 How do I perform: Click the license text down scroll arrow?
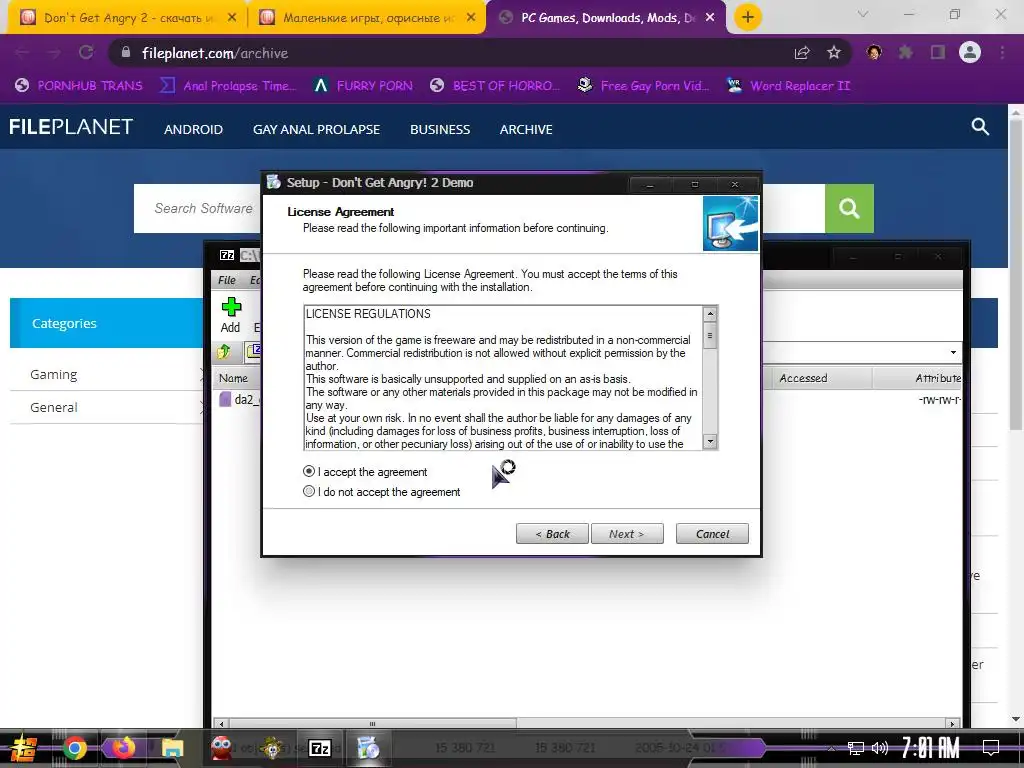tap(710, 441)
